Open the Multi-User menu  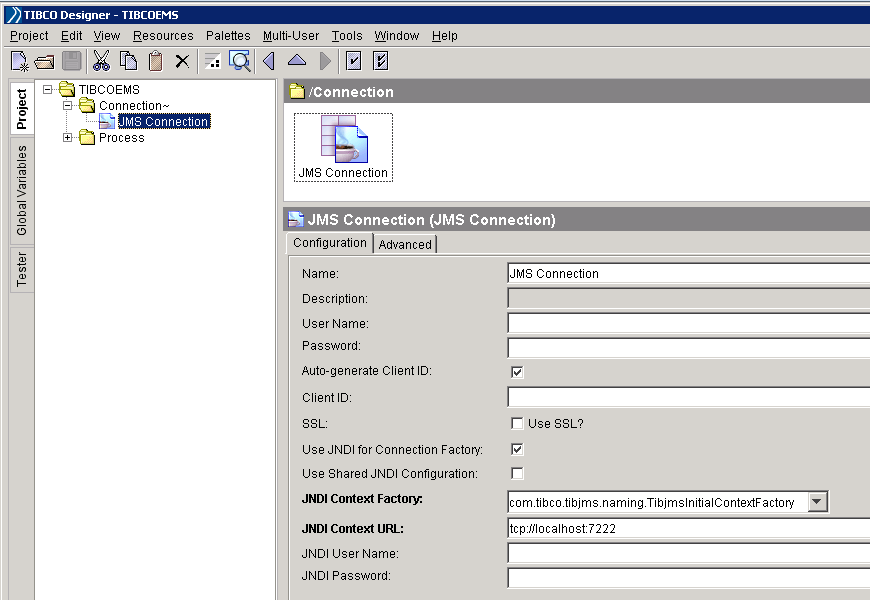(291, 36)
